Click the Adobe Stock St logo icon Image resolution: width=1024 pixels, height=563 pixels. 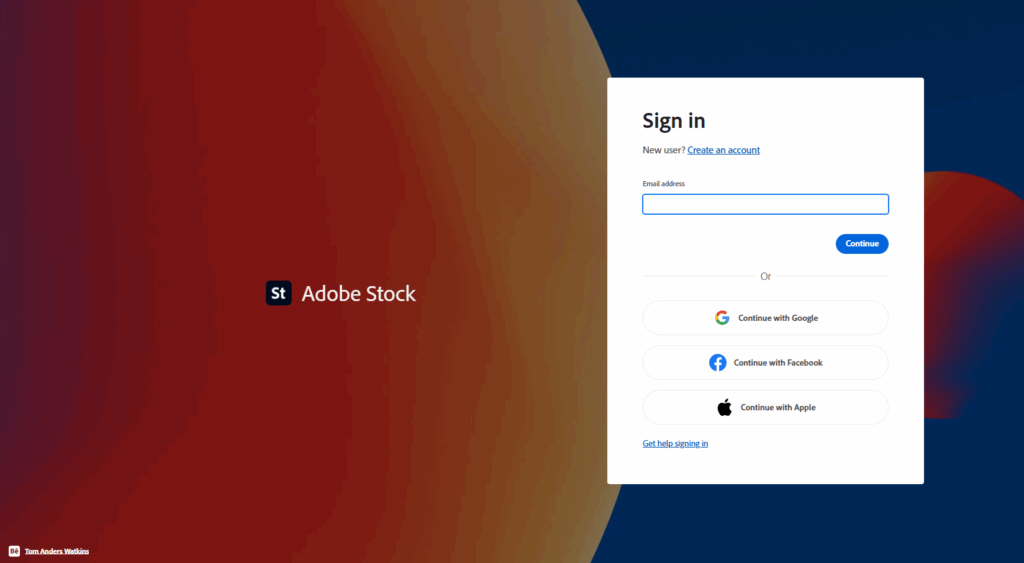click(278, 293)
